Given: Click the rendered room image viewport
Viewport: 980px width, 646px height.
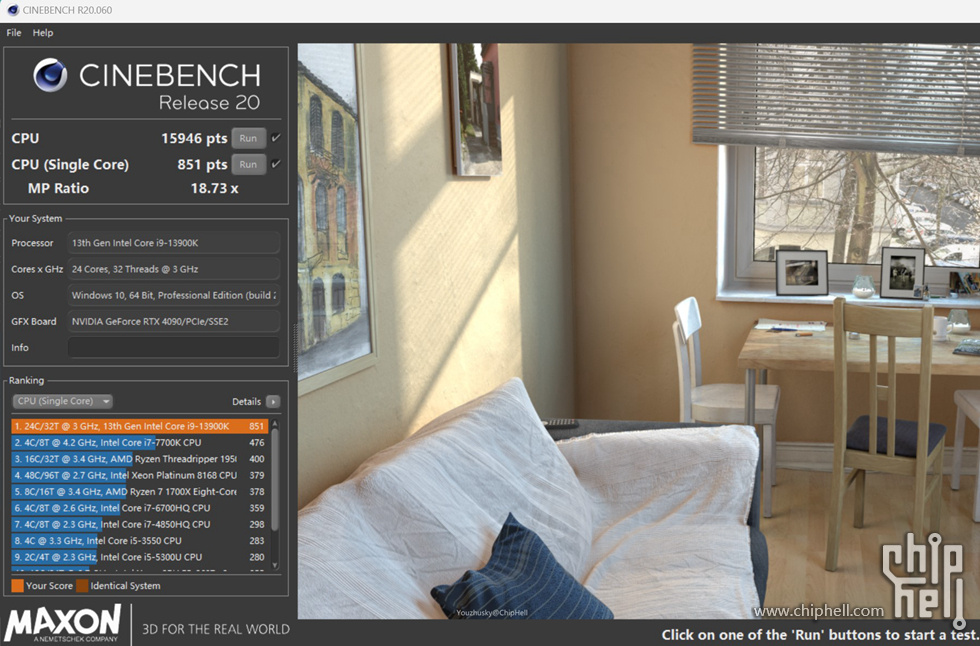Looking at the screenshot, I should coord(639,331).
